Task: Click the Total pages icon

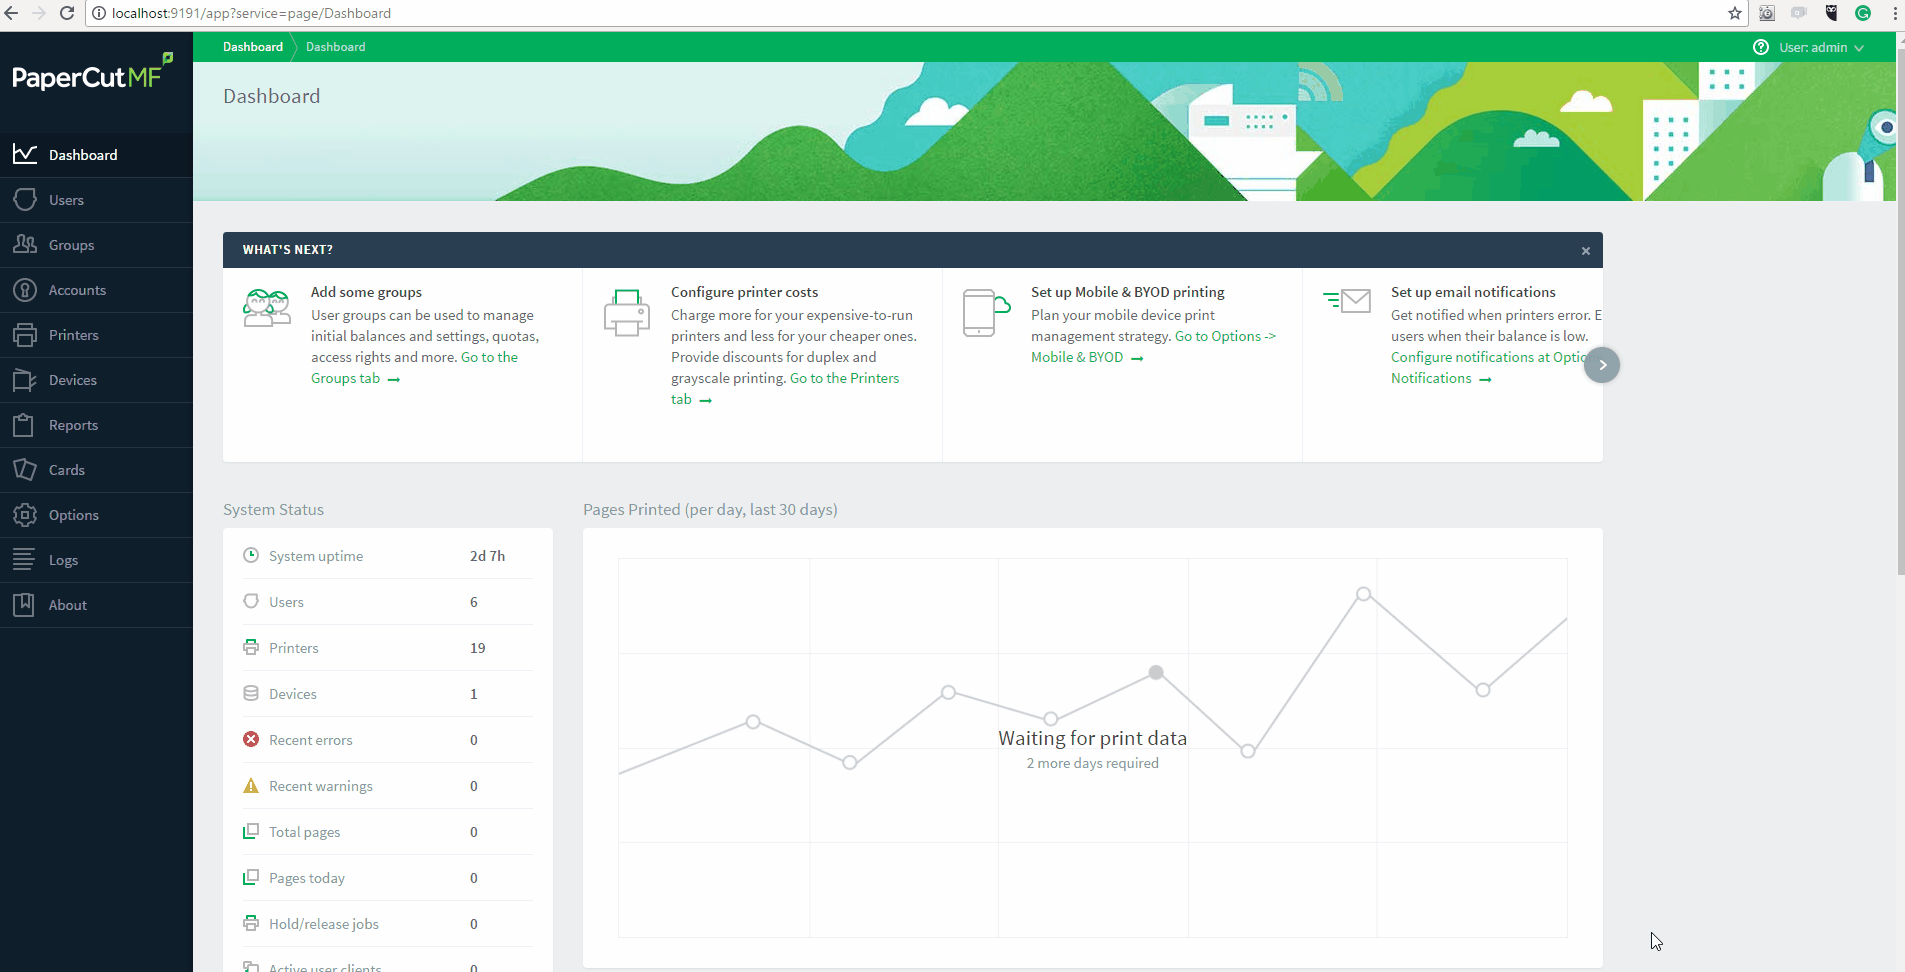Action: [251, 831]
